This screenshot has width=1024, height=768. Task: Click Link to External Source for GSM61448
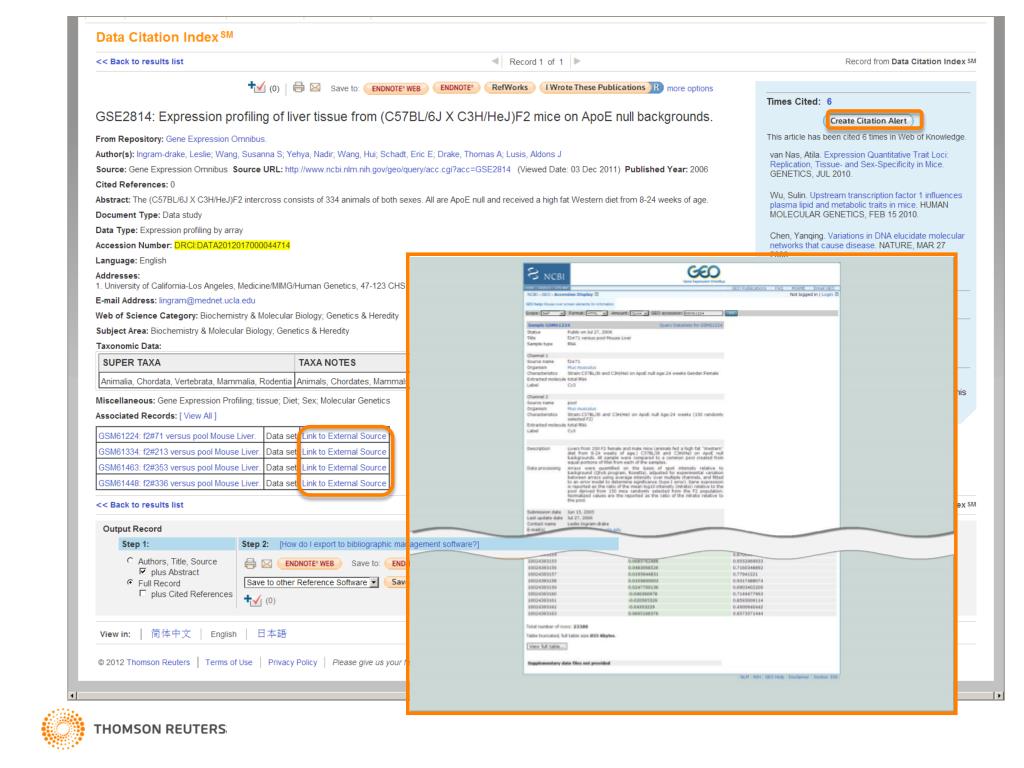coord(344,483)
